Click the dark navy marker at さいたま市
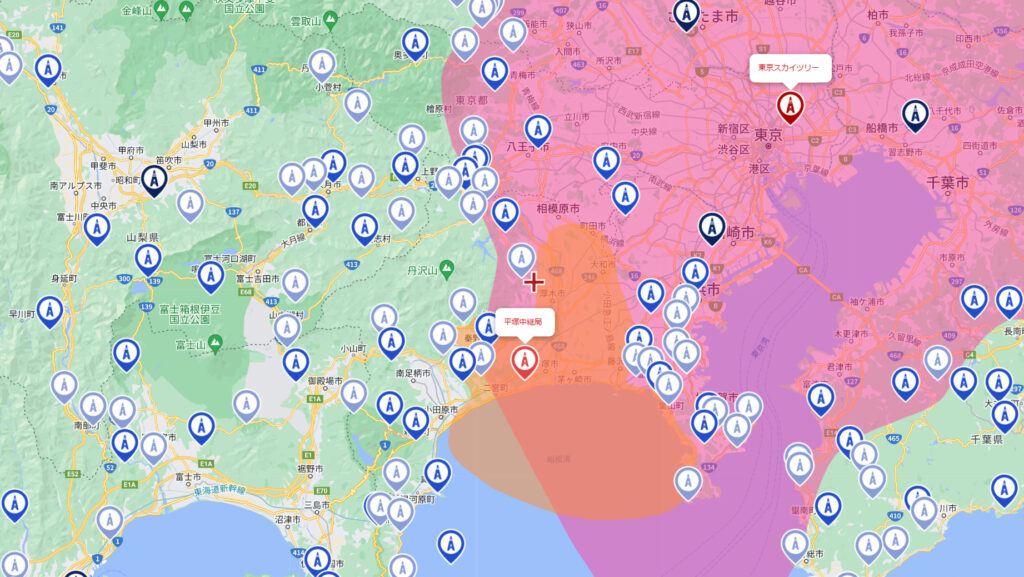1024x577 pixels. click(685, 14)
